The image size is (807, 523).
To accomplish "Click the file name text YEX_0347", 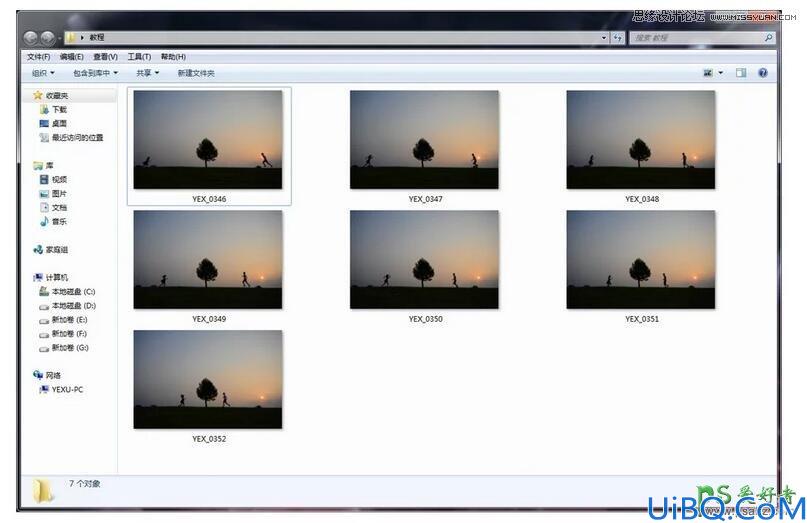I will [x=426, y=199].
